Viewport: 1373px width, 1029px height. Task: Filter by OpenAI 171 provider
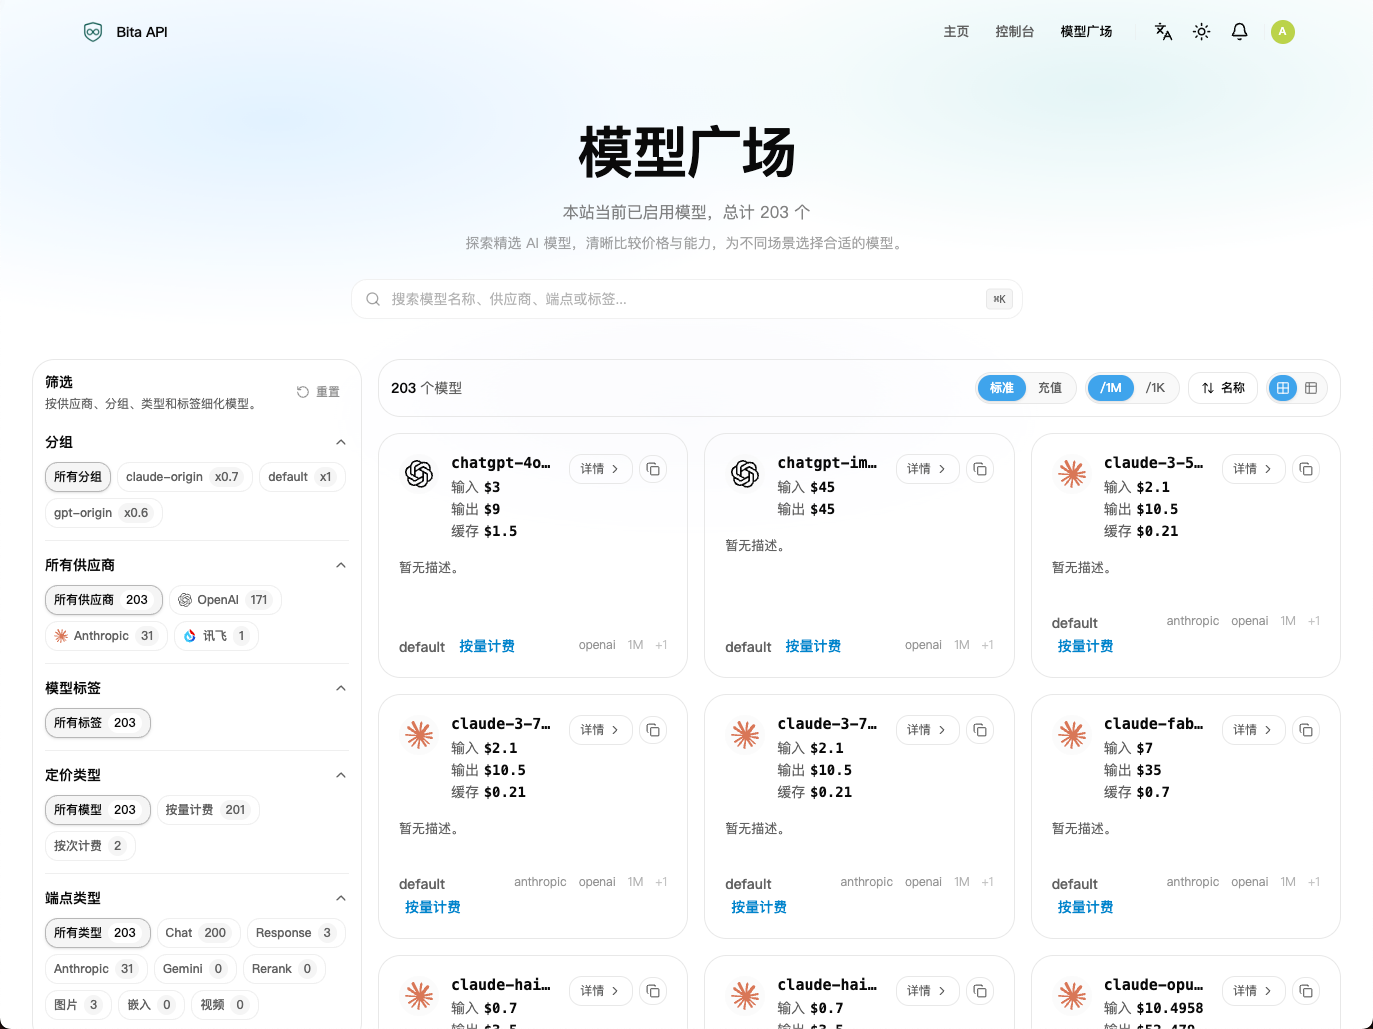[x=225, y=600]
